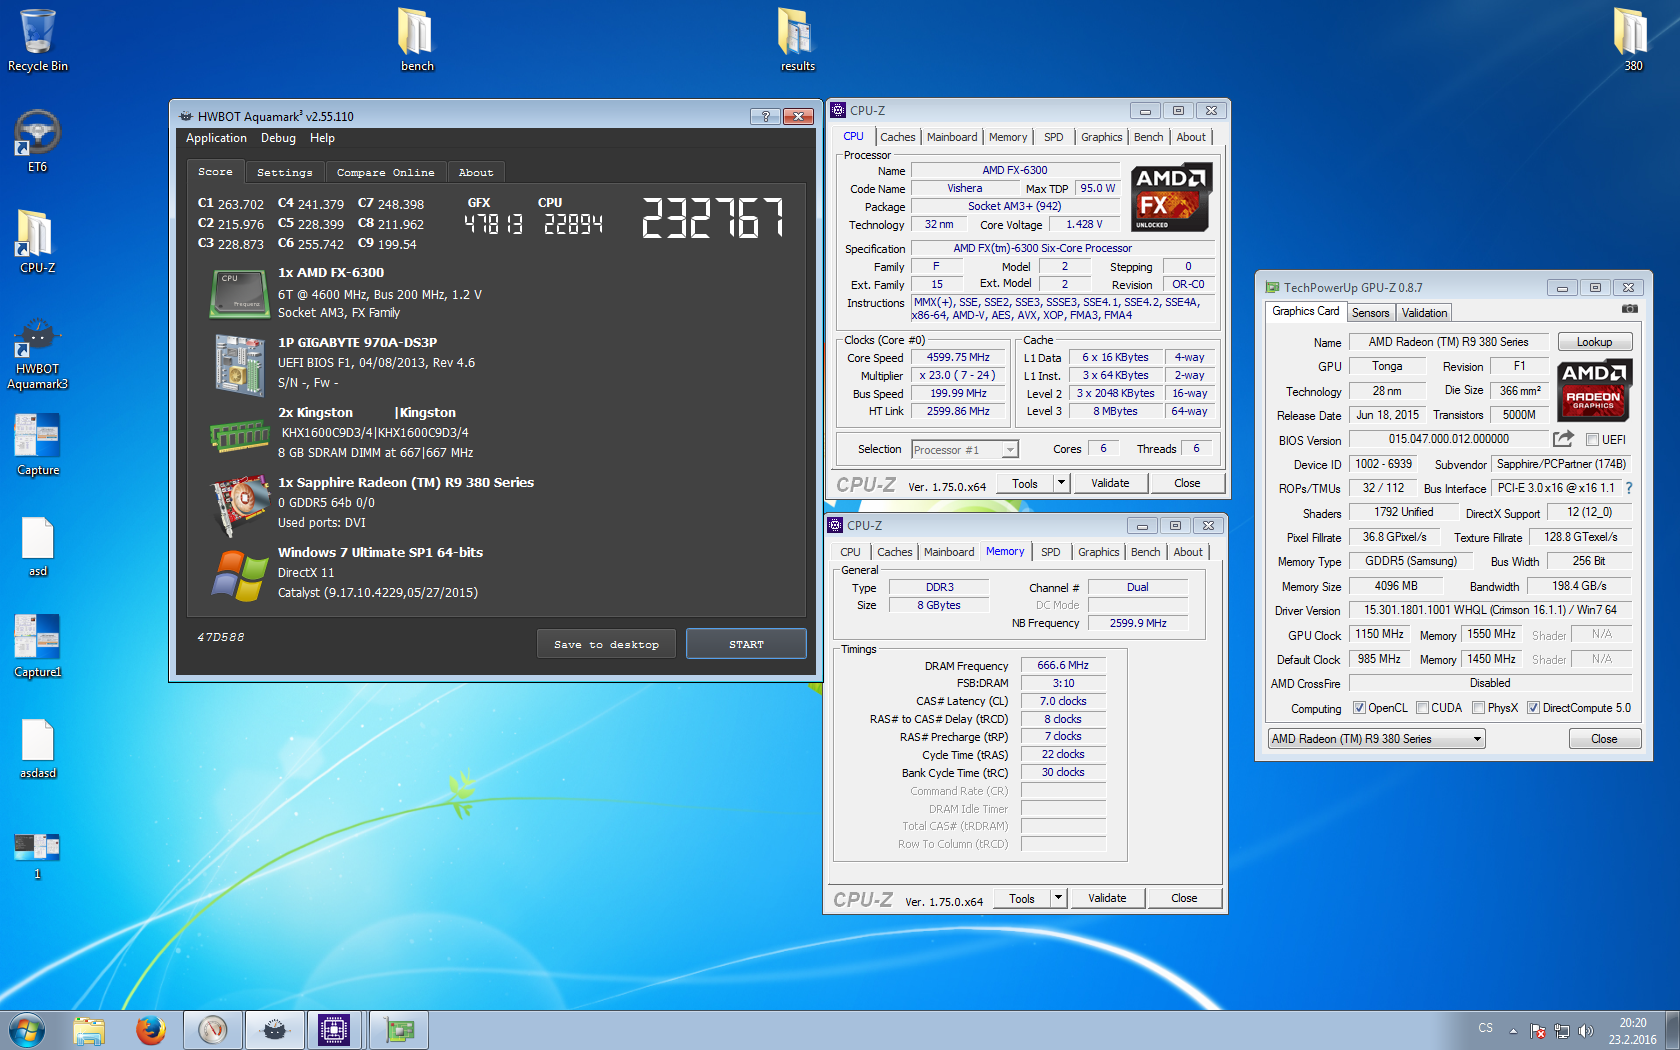The width and height of the screenshot is (1680, 1050).
Task: Switch to Mainboard tab in upper CPU-Z
Action: (x=952, y=137)
